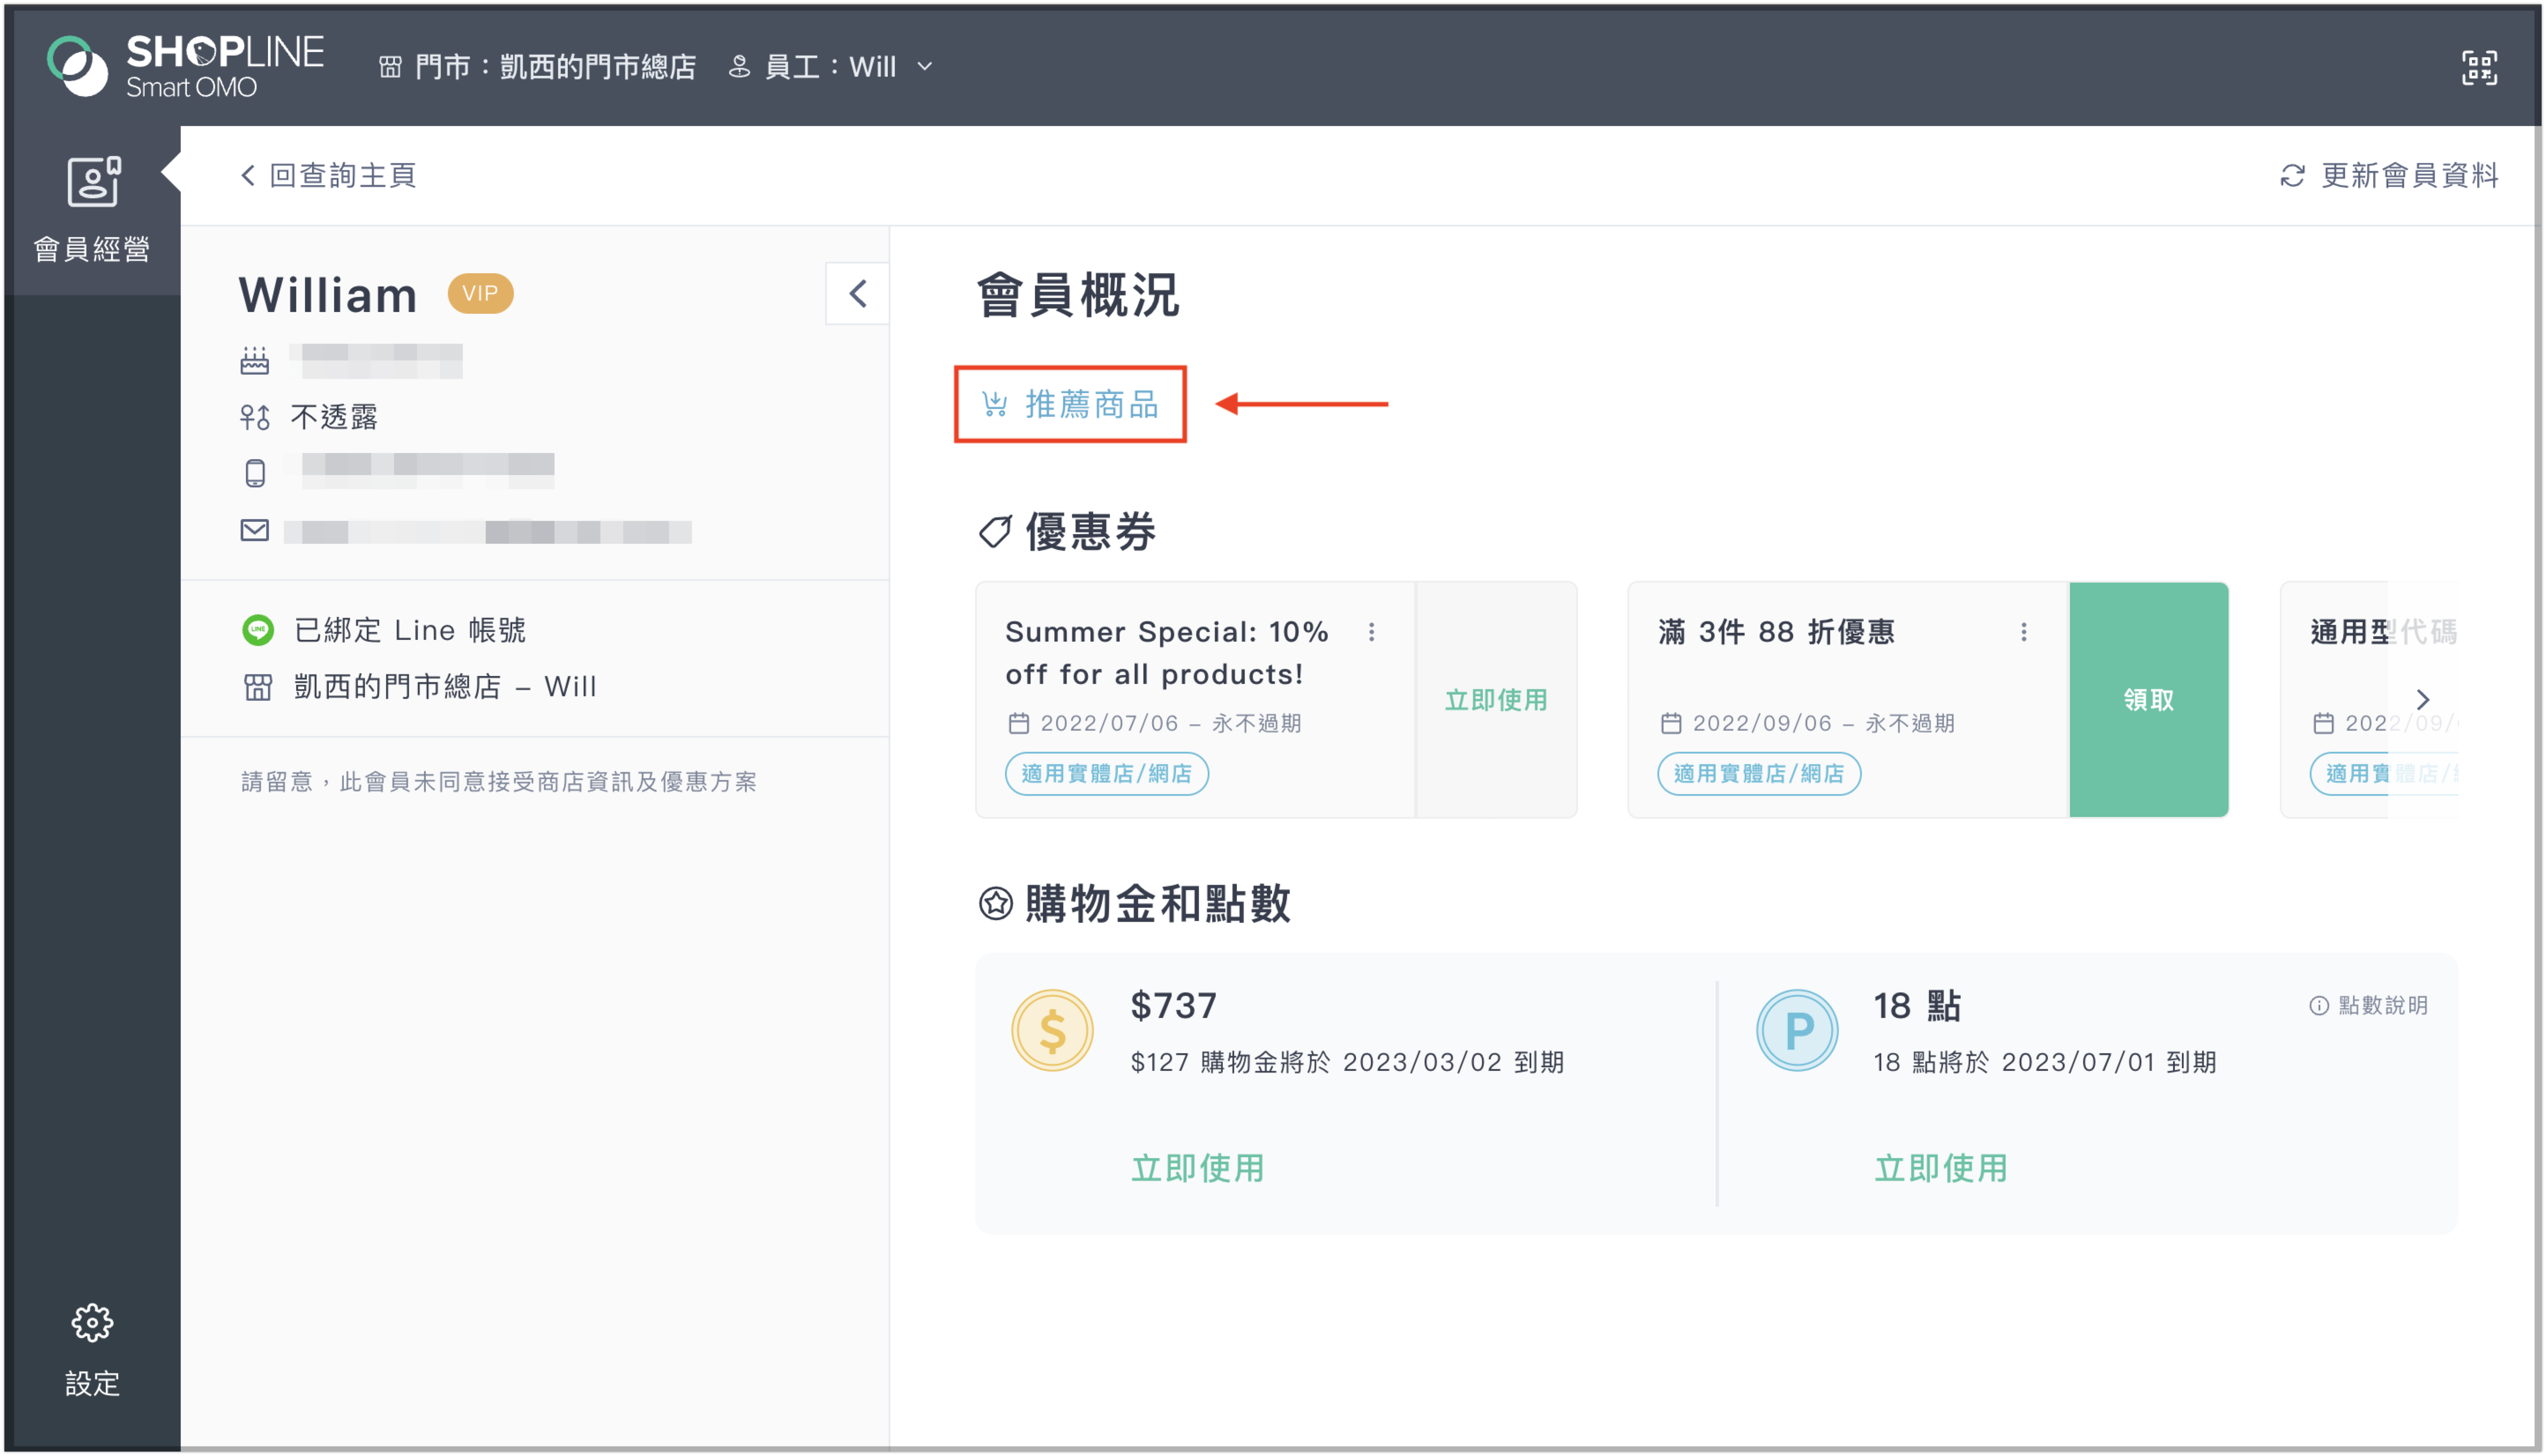This screenshot has height=1456, width=2546.
Task: Click the SHOPLINE Smart OMO logo
Action: tap(185, 66)
